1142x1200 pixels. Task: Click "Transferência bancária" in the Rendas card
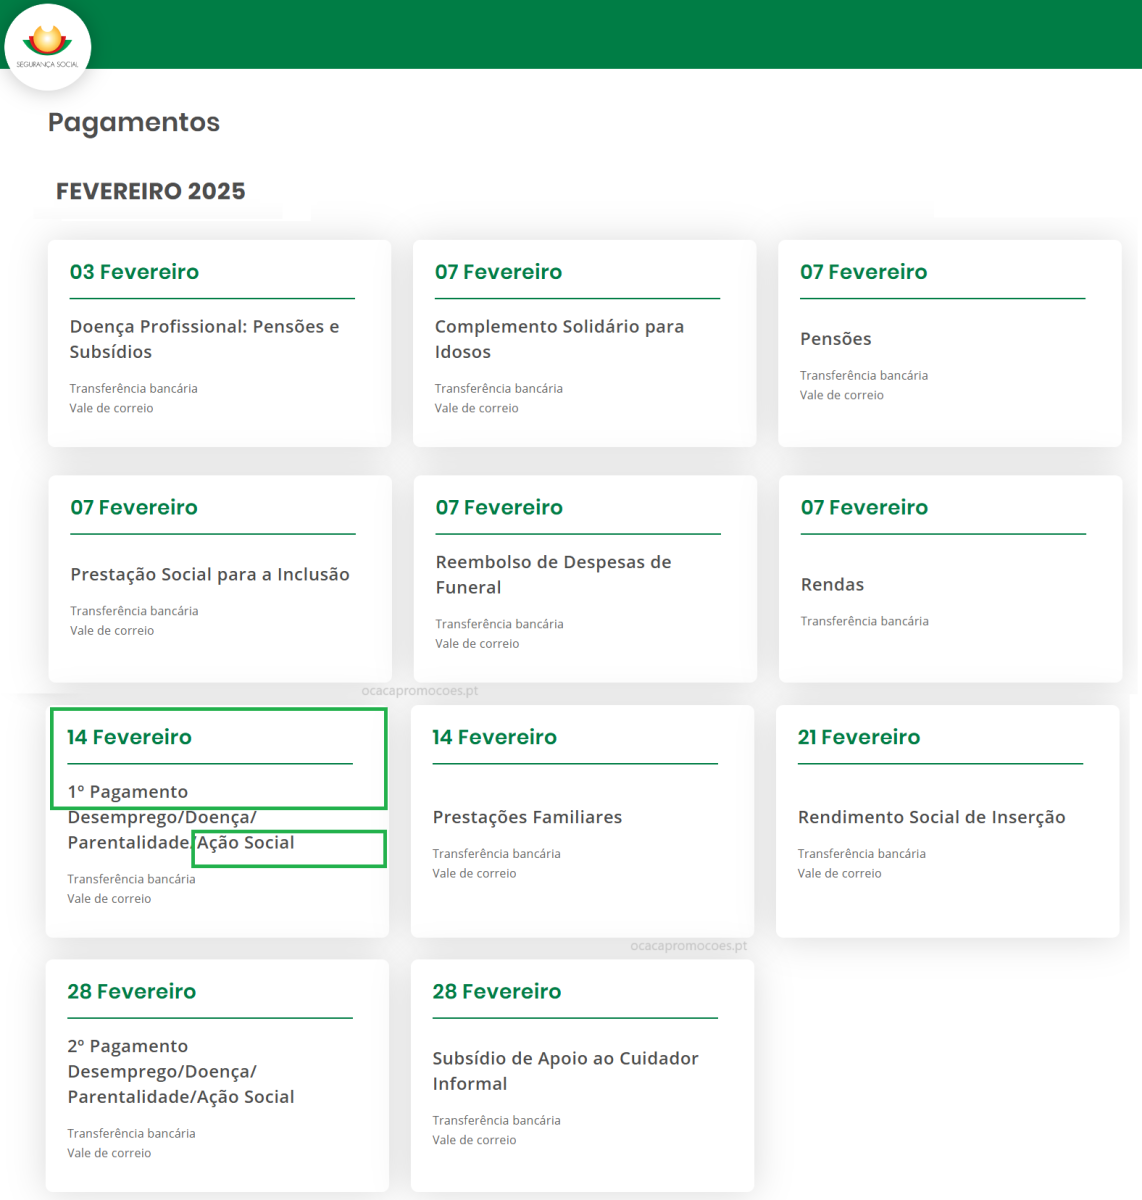click(x=864, y=621)
